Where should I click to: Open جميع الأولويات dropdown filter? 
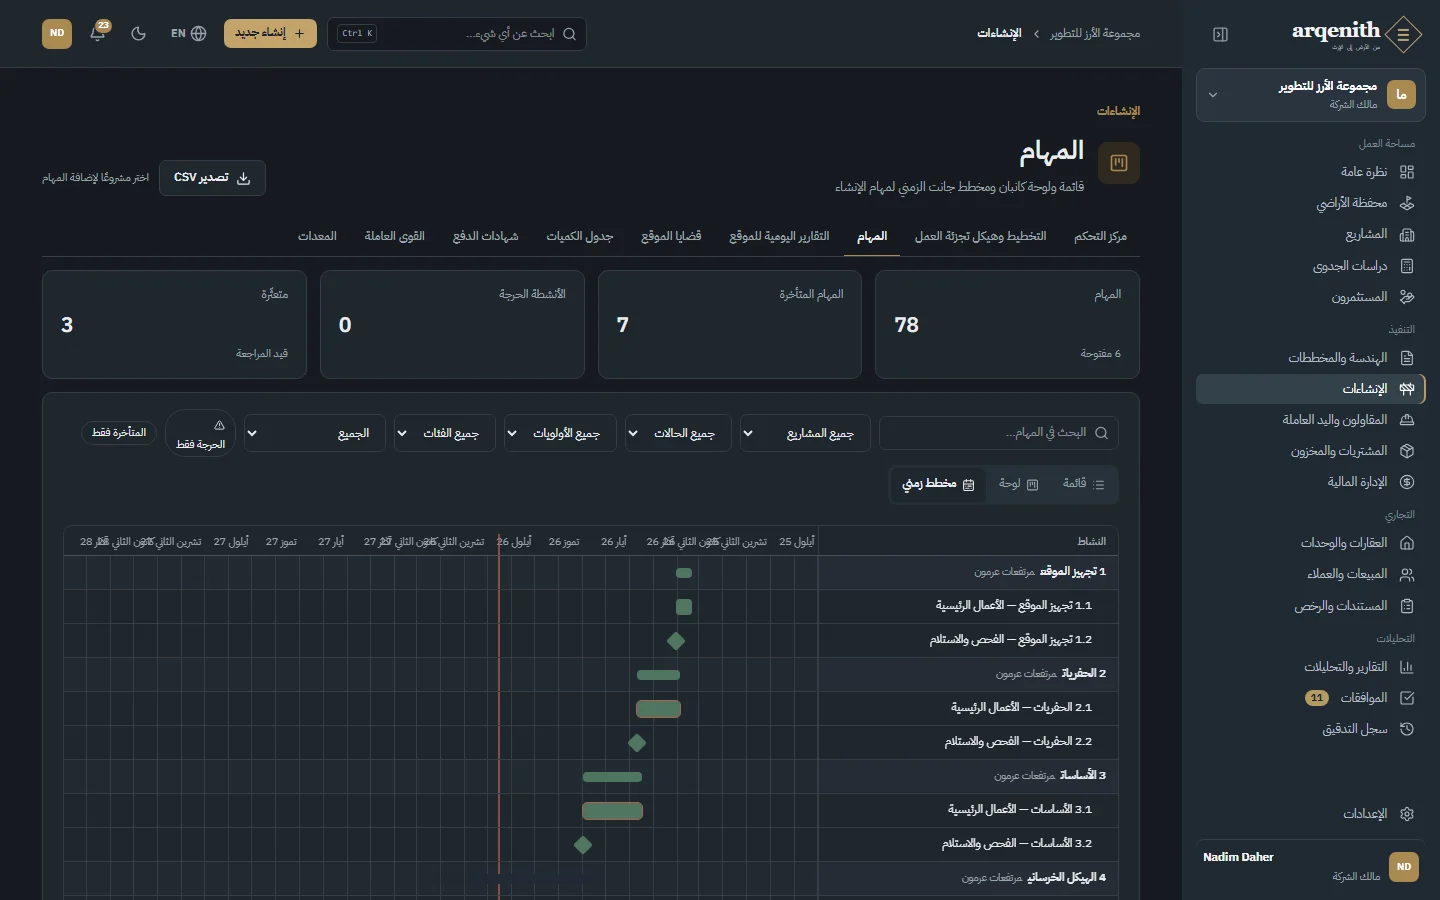561,433
